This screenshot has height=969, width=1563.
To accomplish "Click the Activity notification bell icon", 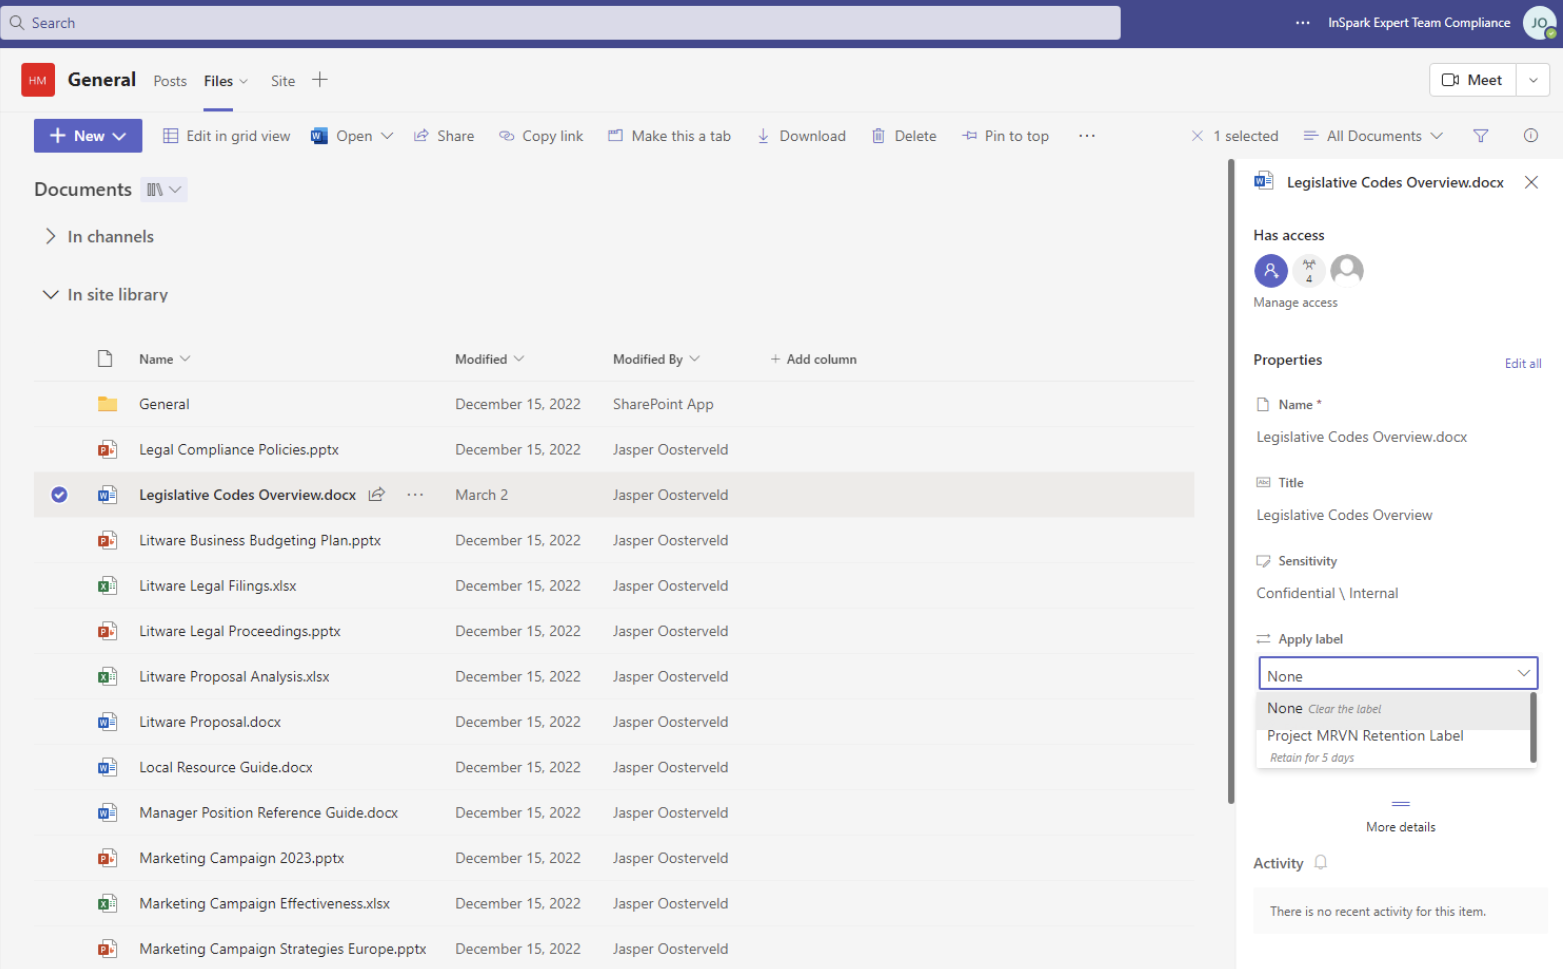I will pos(1321,863).
